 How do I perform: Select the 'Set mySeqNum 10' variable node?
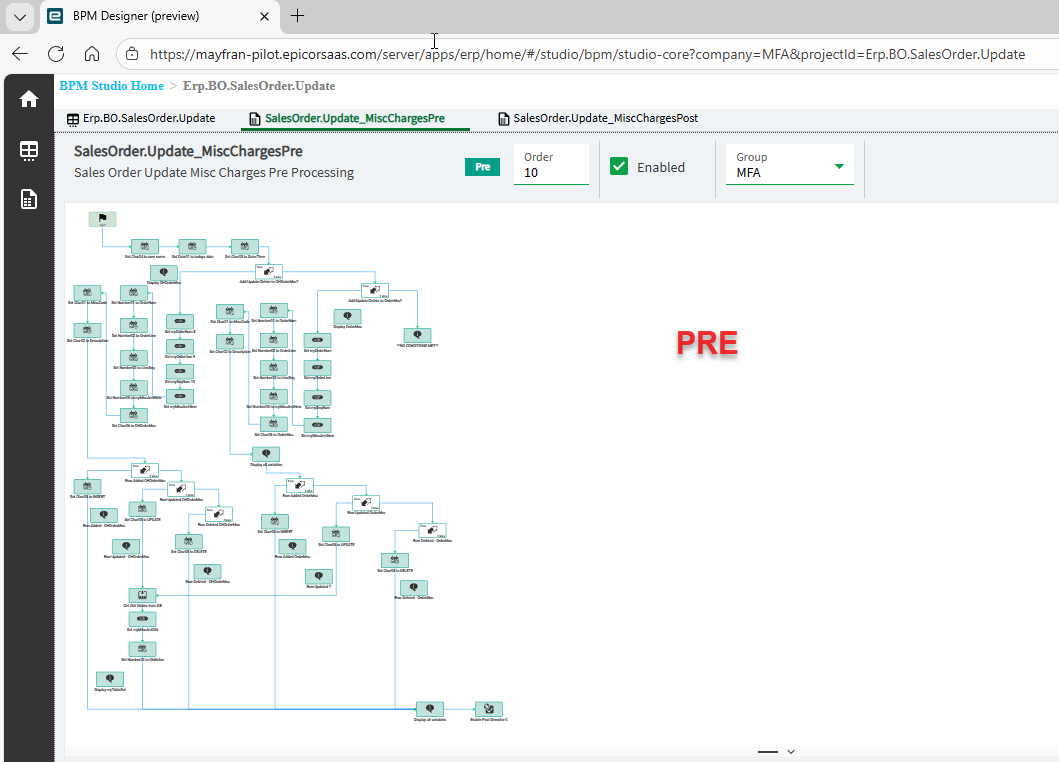180,372
